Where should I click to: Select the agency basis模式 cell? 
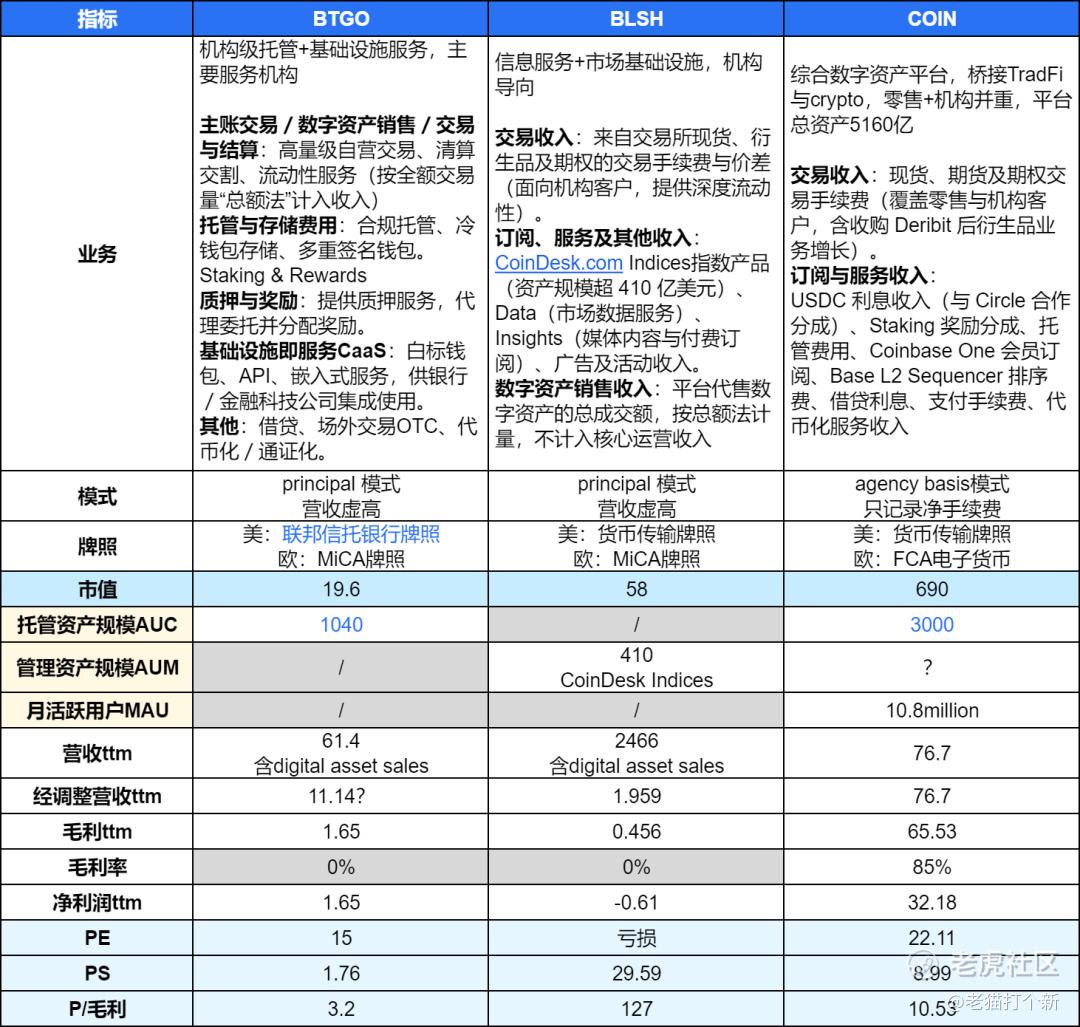[x=932, y=496]
